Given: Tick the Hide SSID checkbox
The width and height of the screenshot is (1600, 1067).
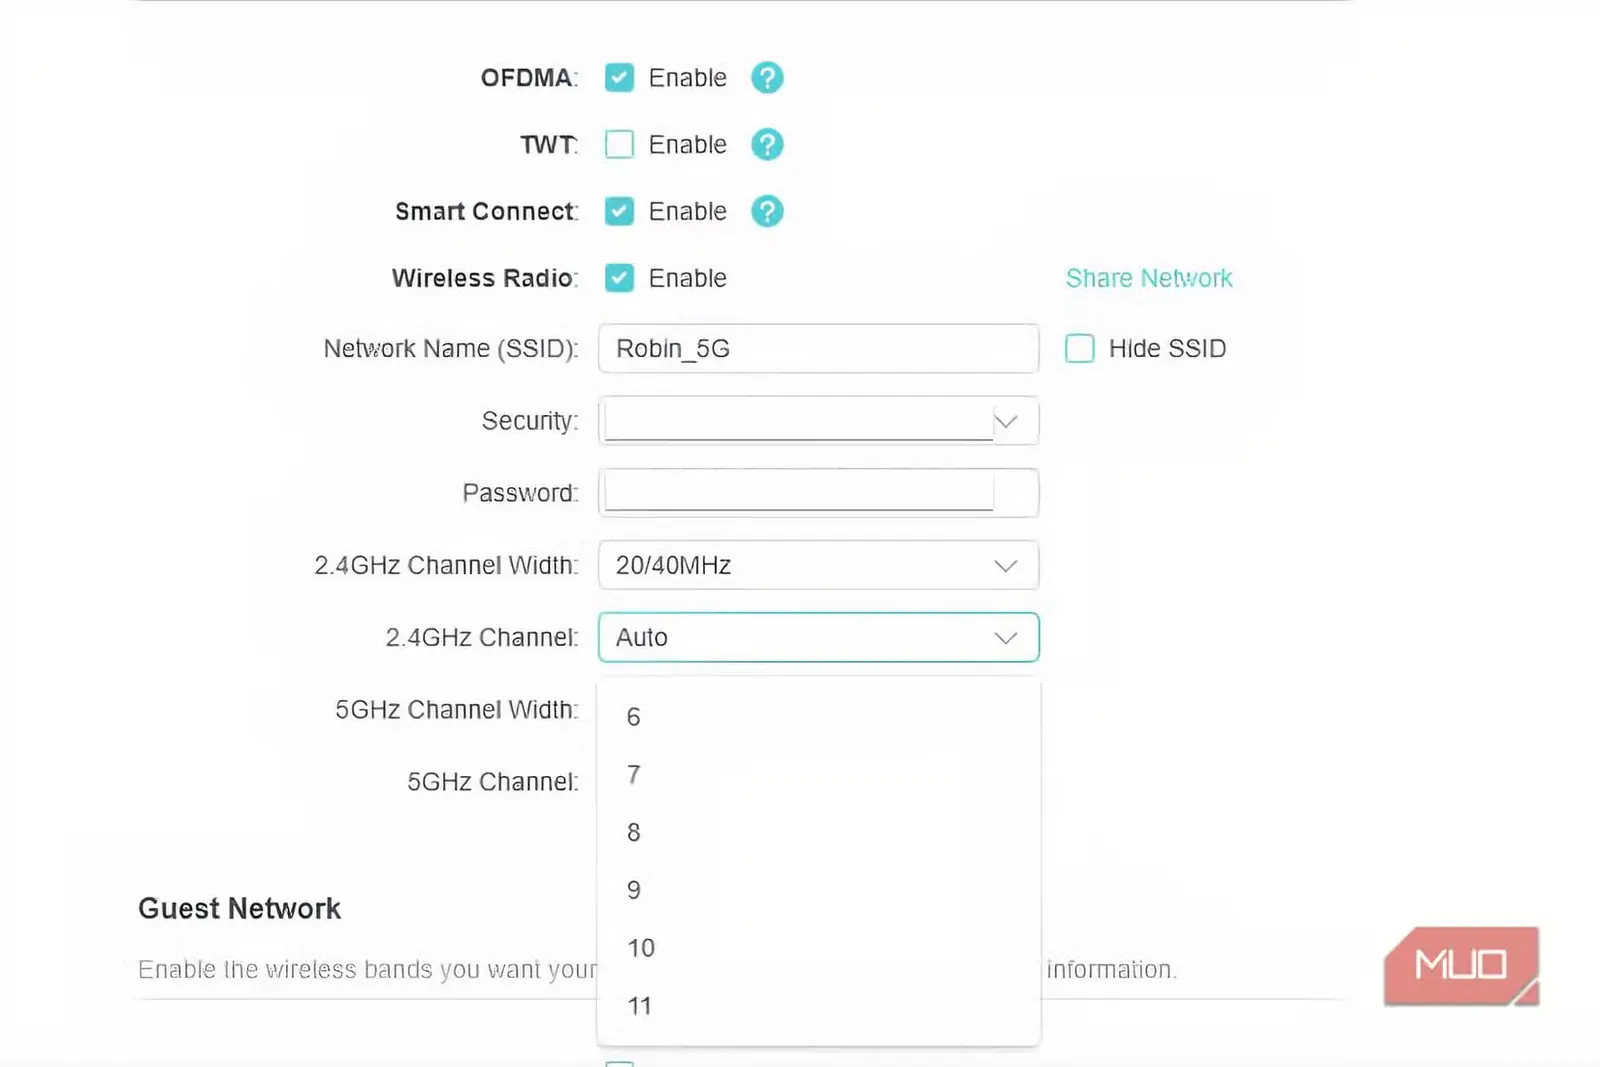Looking at the screenshot, I should point(1080,349).
